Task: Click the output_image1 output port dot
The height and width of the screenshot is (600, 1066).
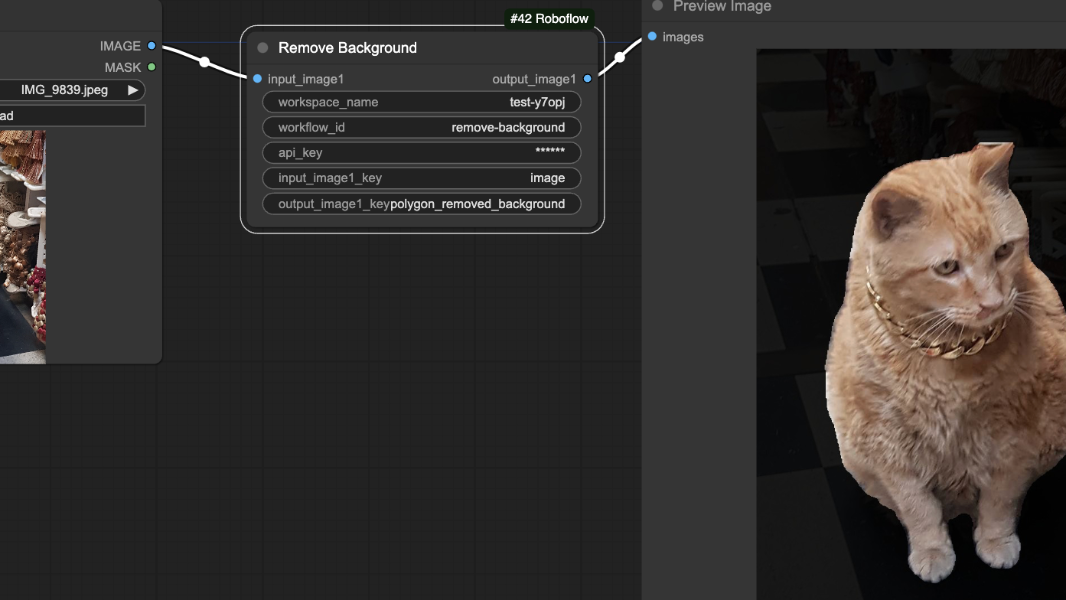Action: (x=587, y=79)
